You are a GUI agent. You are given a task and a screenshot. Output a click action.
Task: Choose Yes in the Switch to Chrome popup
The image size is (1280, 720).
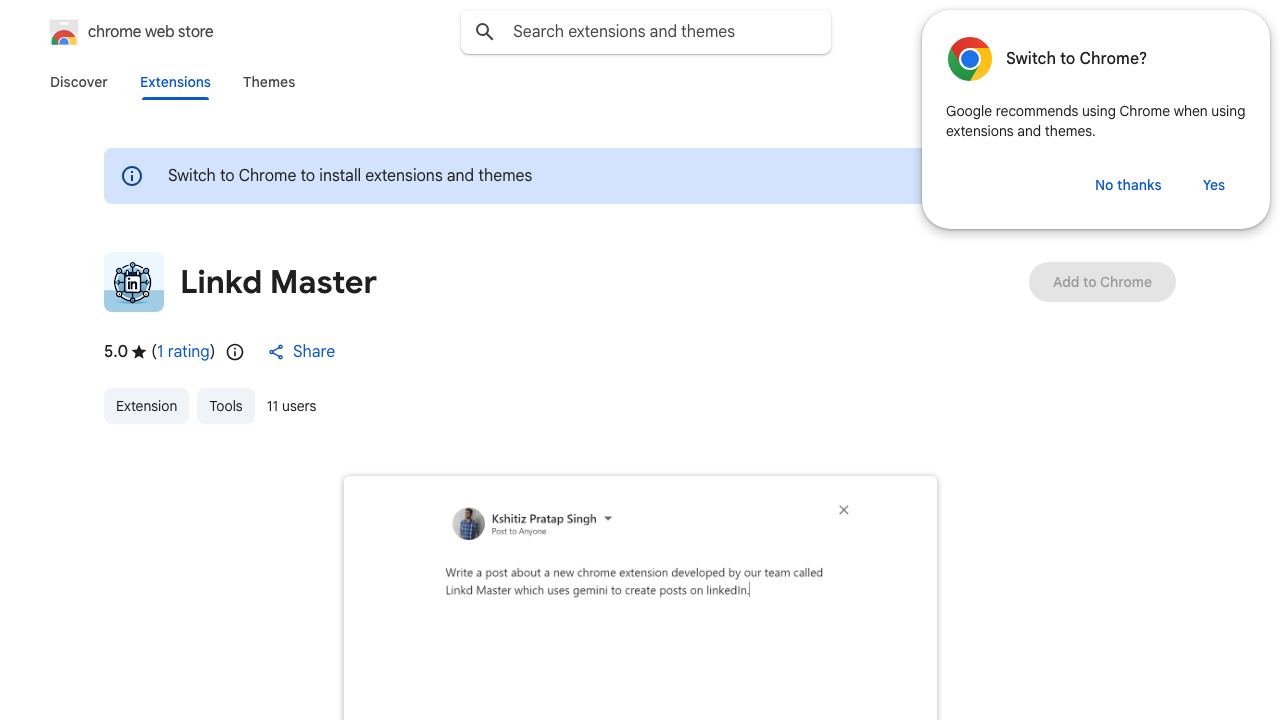pyautogui.click(x=1214, y=185)
